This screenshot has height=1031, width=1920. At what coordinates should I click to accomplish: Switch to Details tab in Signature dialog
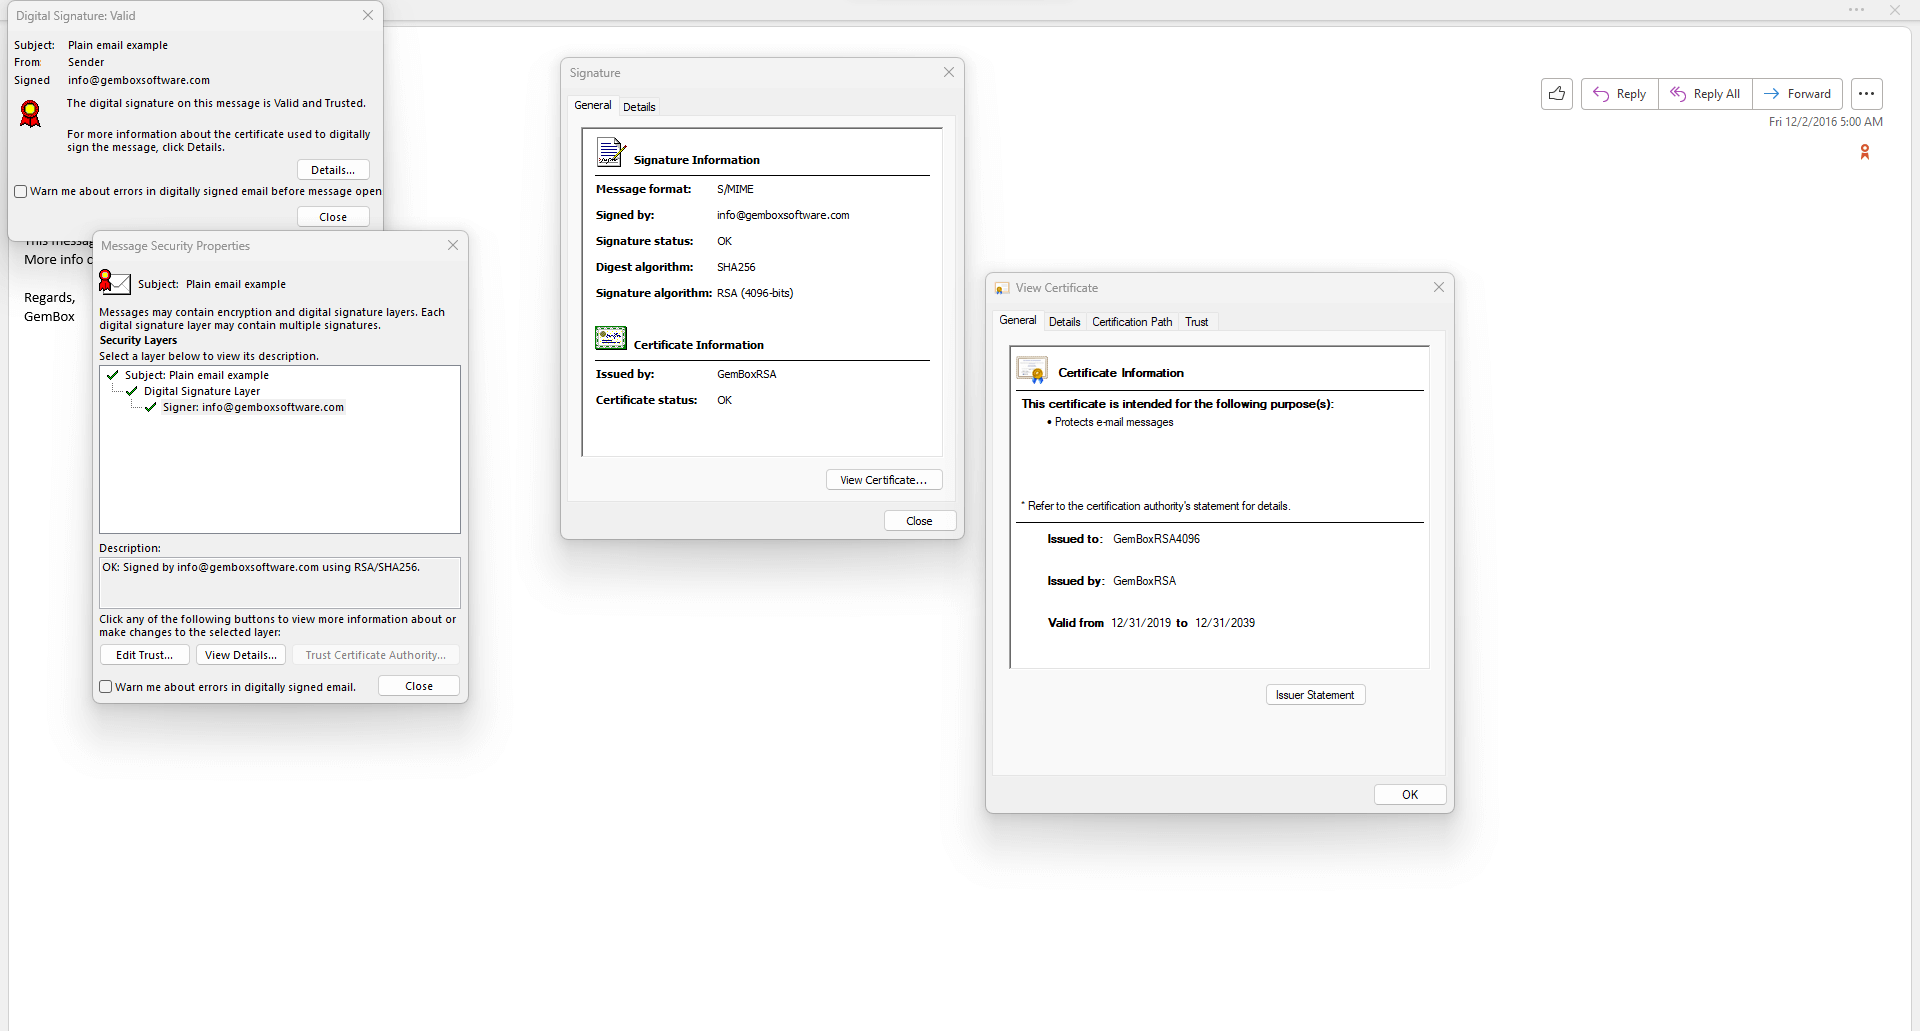[639, 107]
